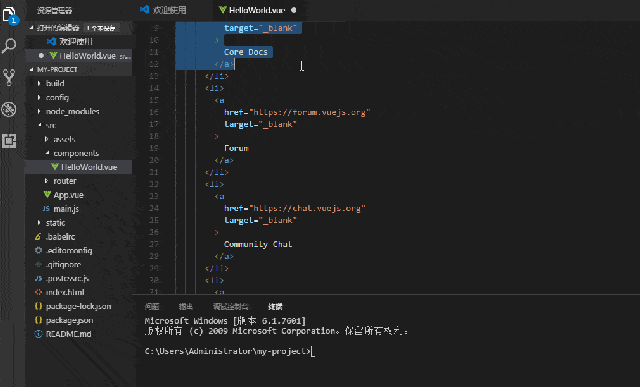The height and width of the screenshot is (387, 640).
Task: Expand the static folder
Action: point(55,222)
